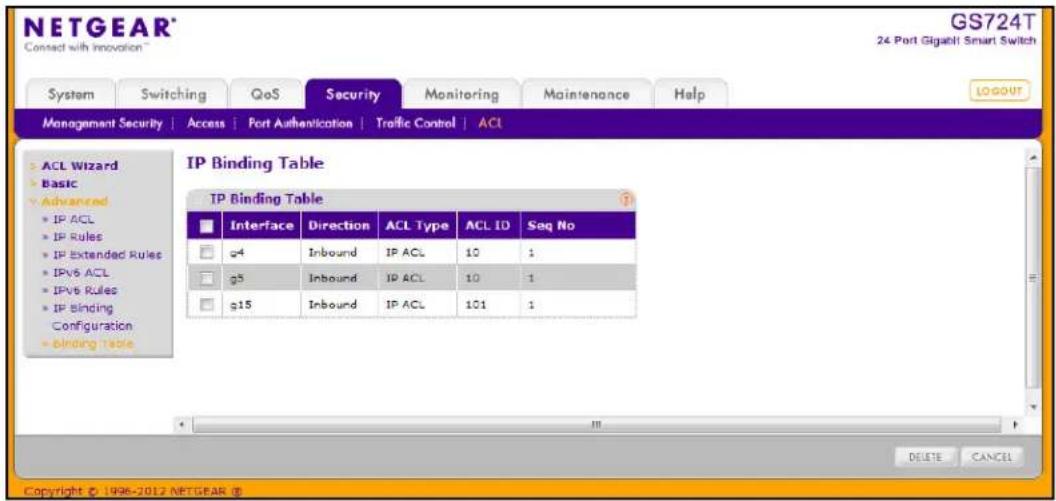Open Traffic Control submenu
Viewport: 1056px width, 501px height.
416,124
